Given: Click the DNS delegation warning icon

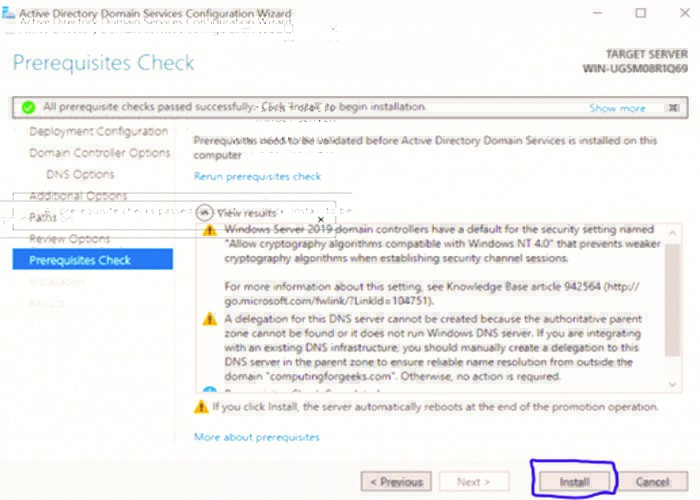Looking at the screenshot, I should 209,319.
